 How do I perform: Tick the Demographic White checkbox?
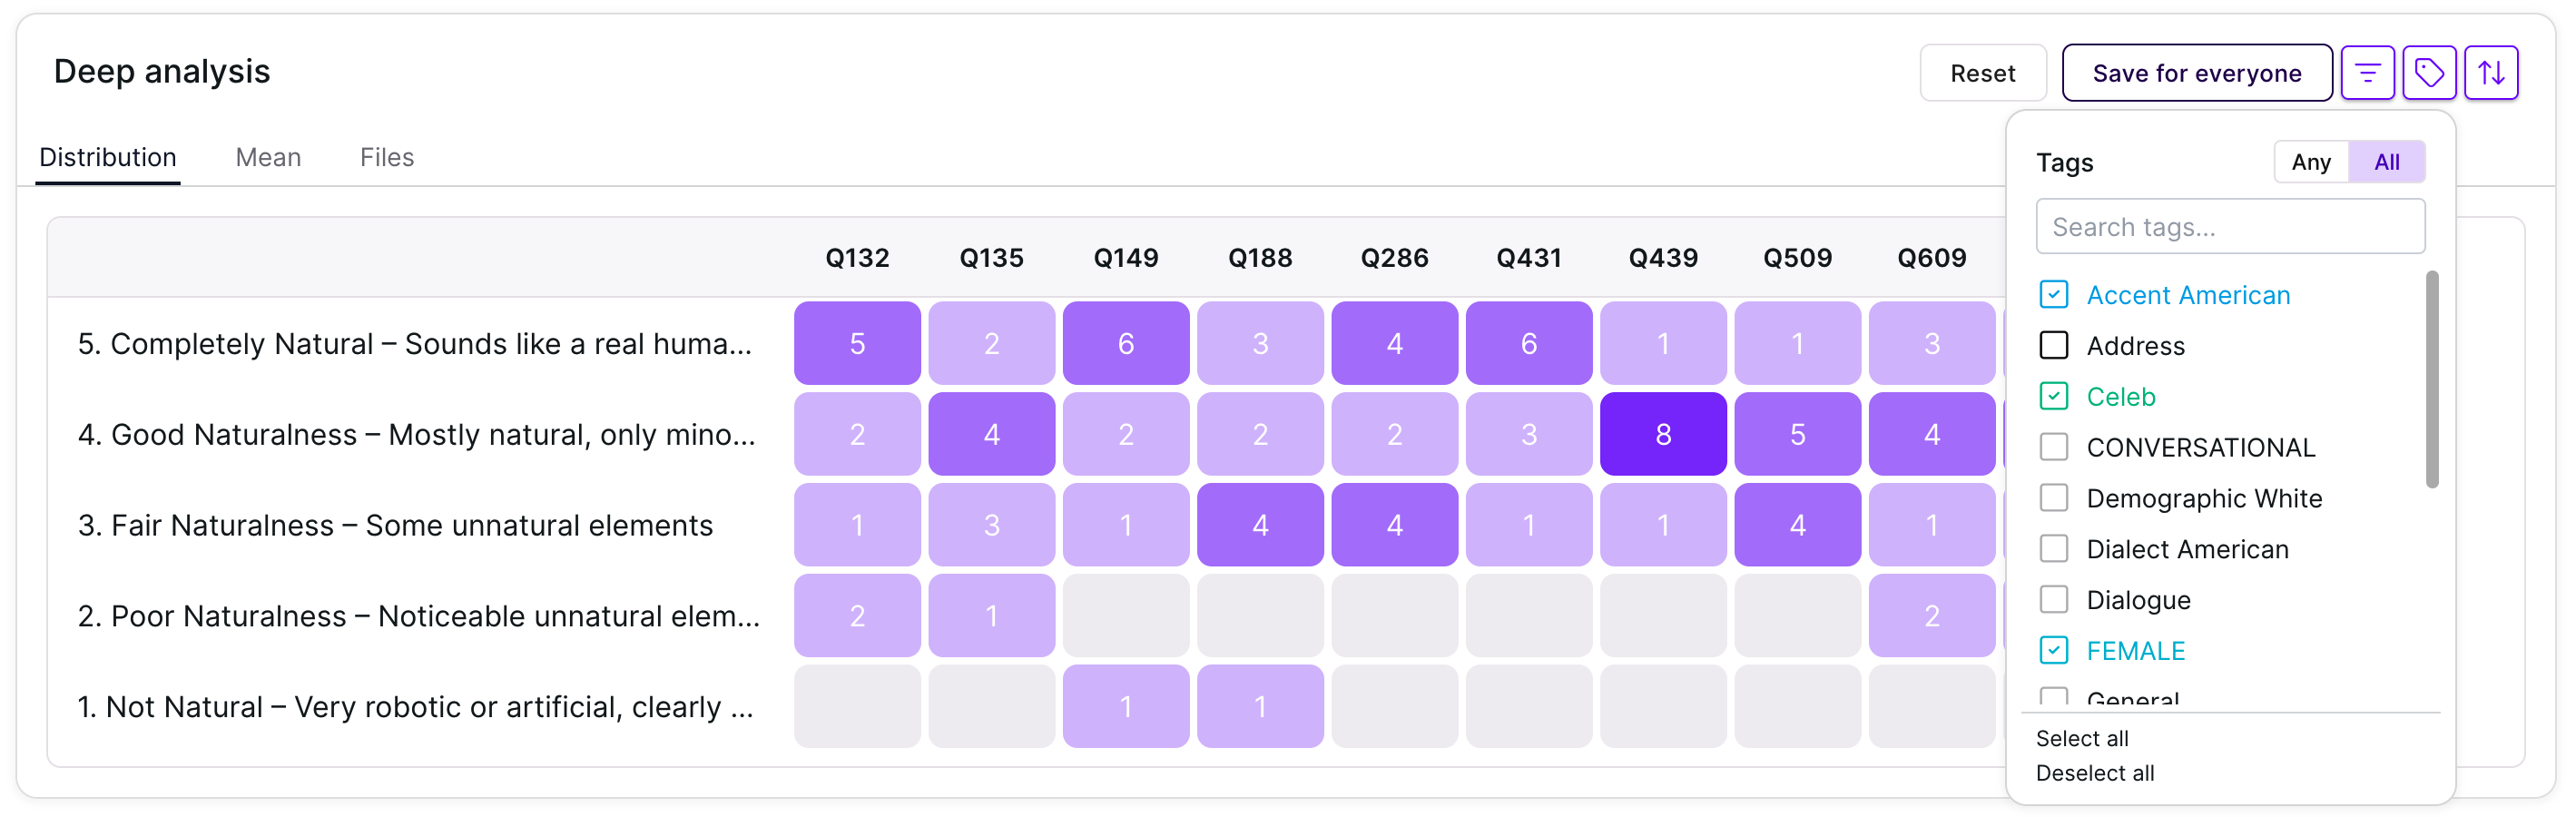tap(2054, 498)
